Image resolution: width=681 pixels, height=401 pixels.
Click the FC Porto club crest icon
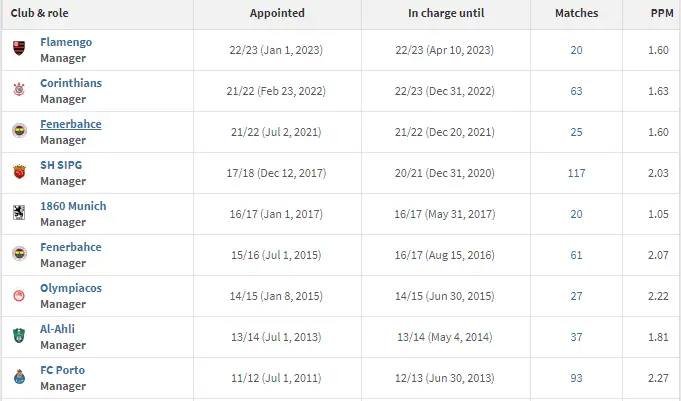(x=19, y=378)
